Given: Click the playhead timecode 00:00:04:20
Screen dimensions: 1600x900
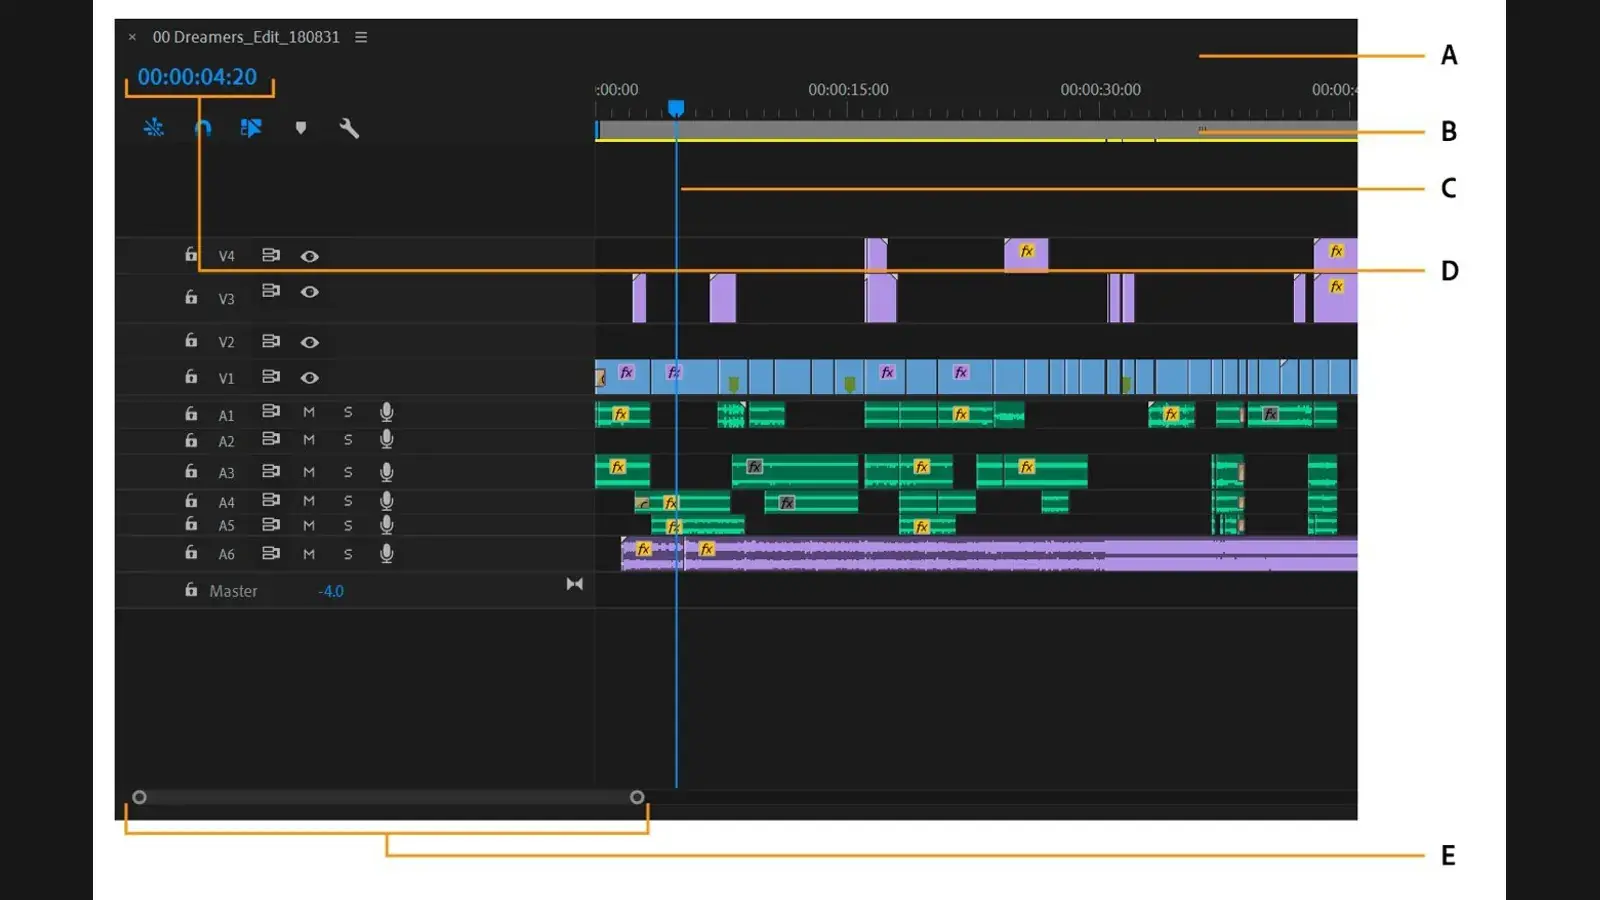Looking at the screenshot, I should [x=197, y=77].
